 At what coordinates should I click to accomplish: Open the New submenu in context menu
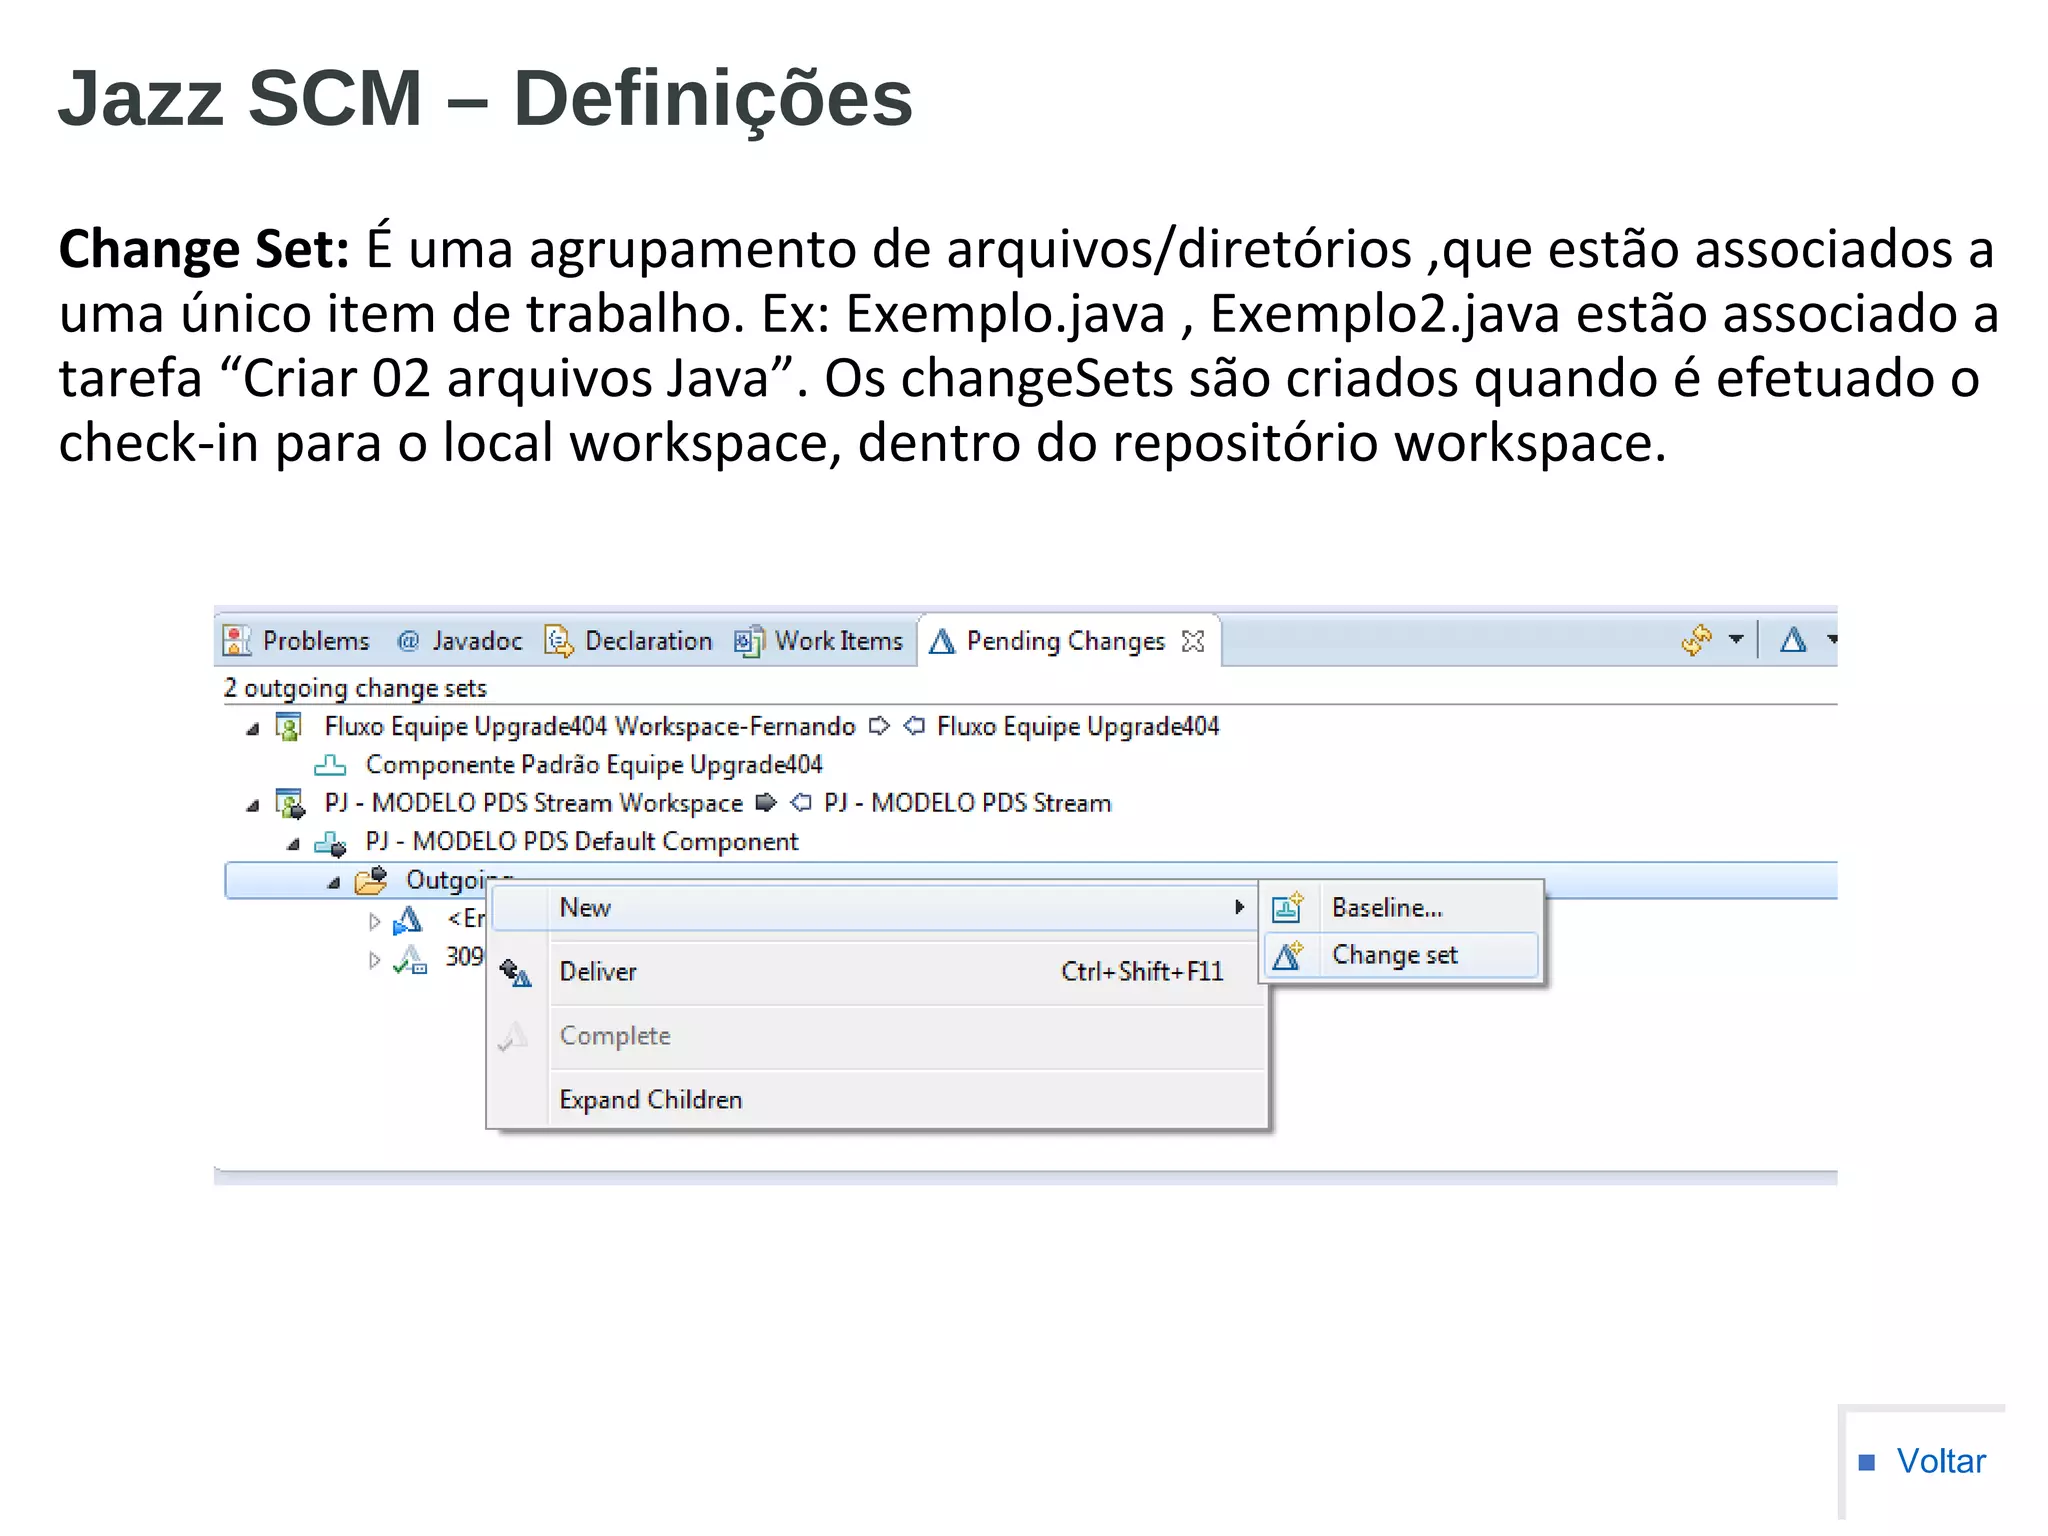pos(876,907)
